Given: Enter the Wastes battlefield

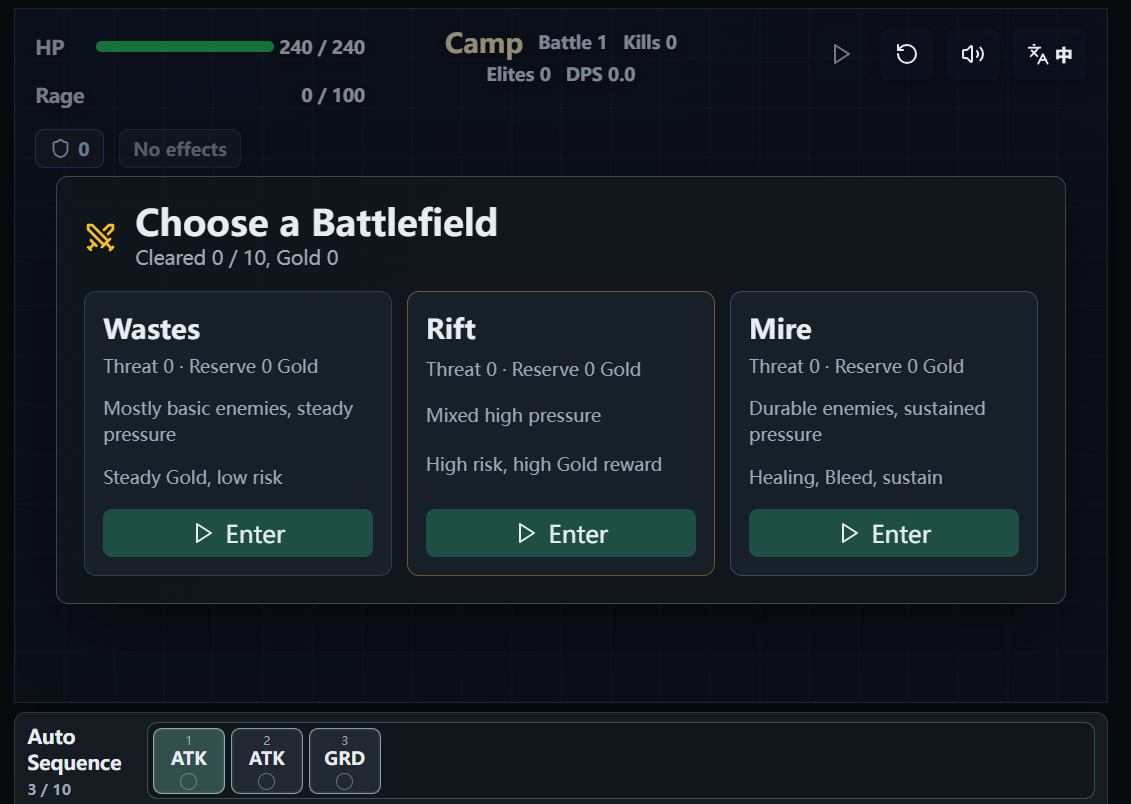Looking at the screenshot, I should coord(238,533).
